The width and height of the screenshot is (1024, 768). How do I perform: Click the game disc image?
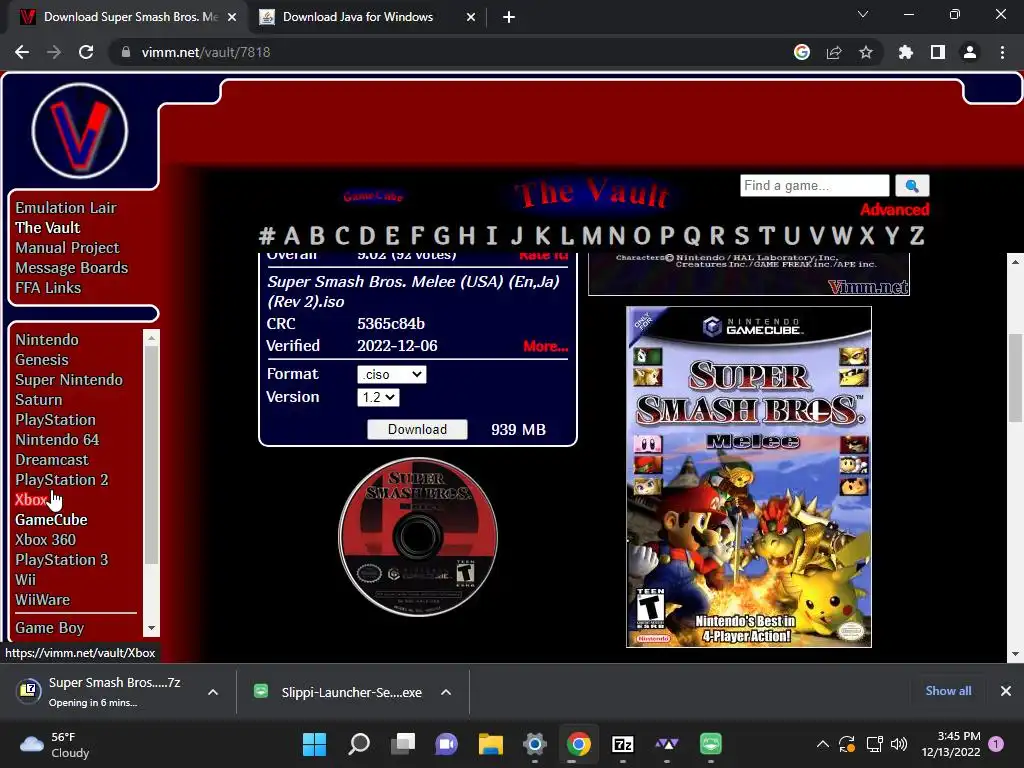[x=418, y=537]
